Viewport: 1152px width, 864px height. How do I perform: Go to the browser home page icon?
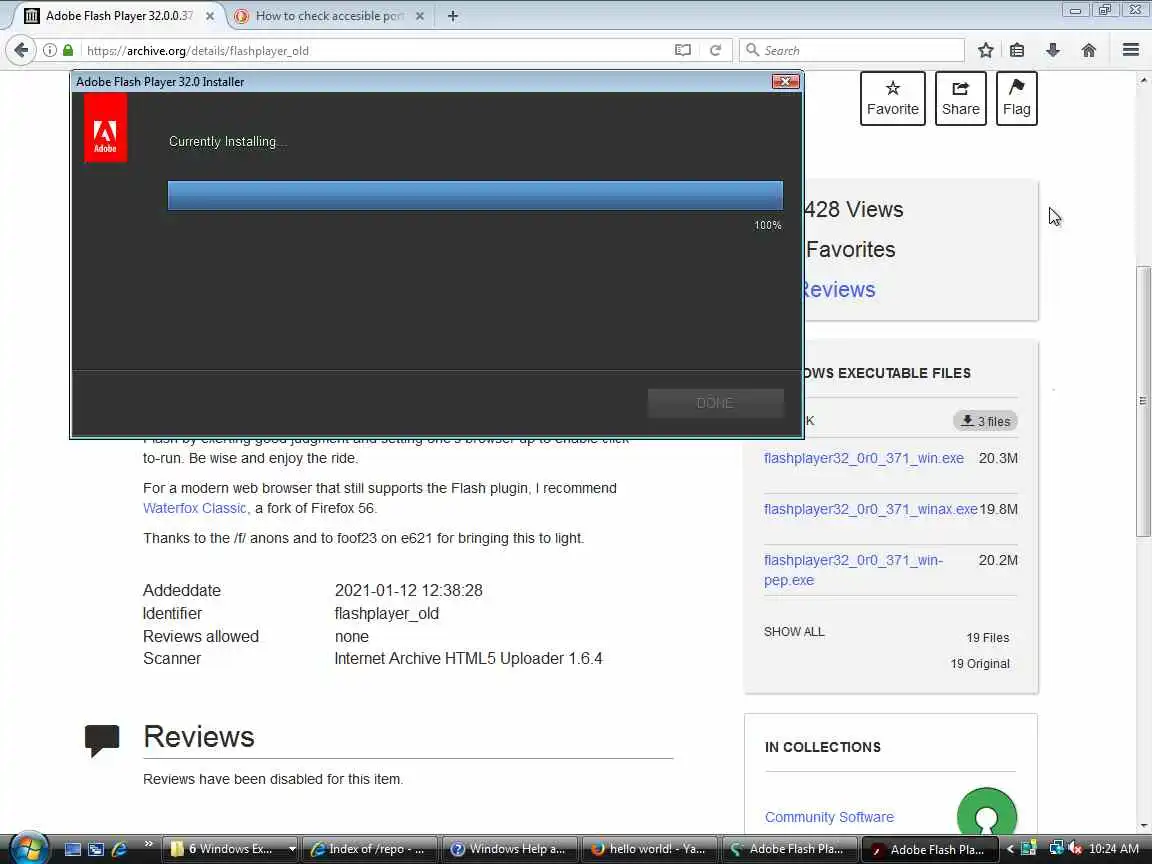1089,50
